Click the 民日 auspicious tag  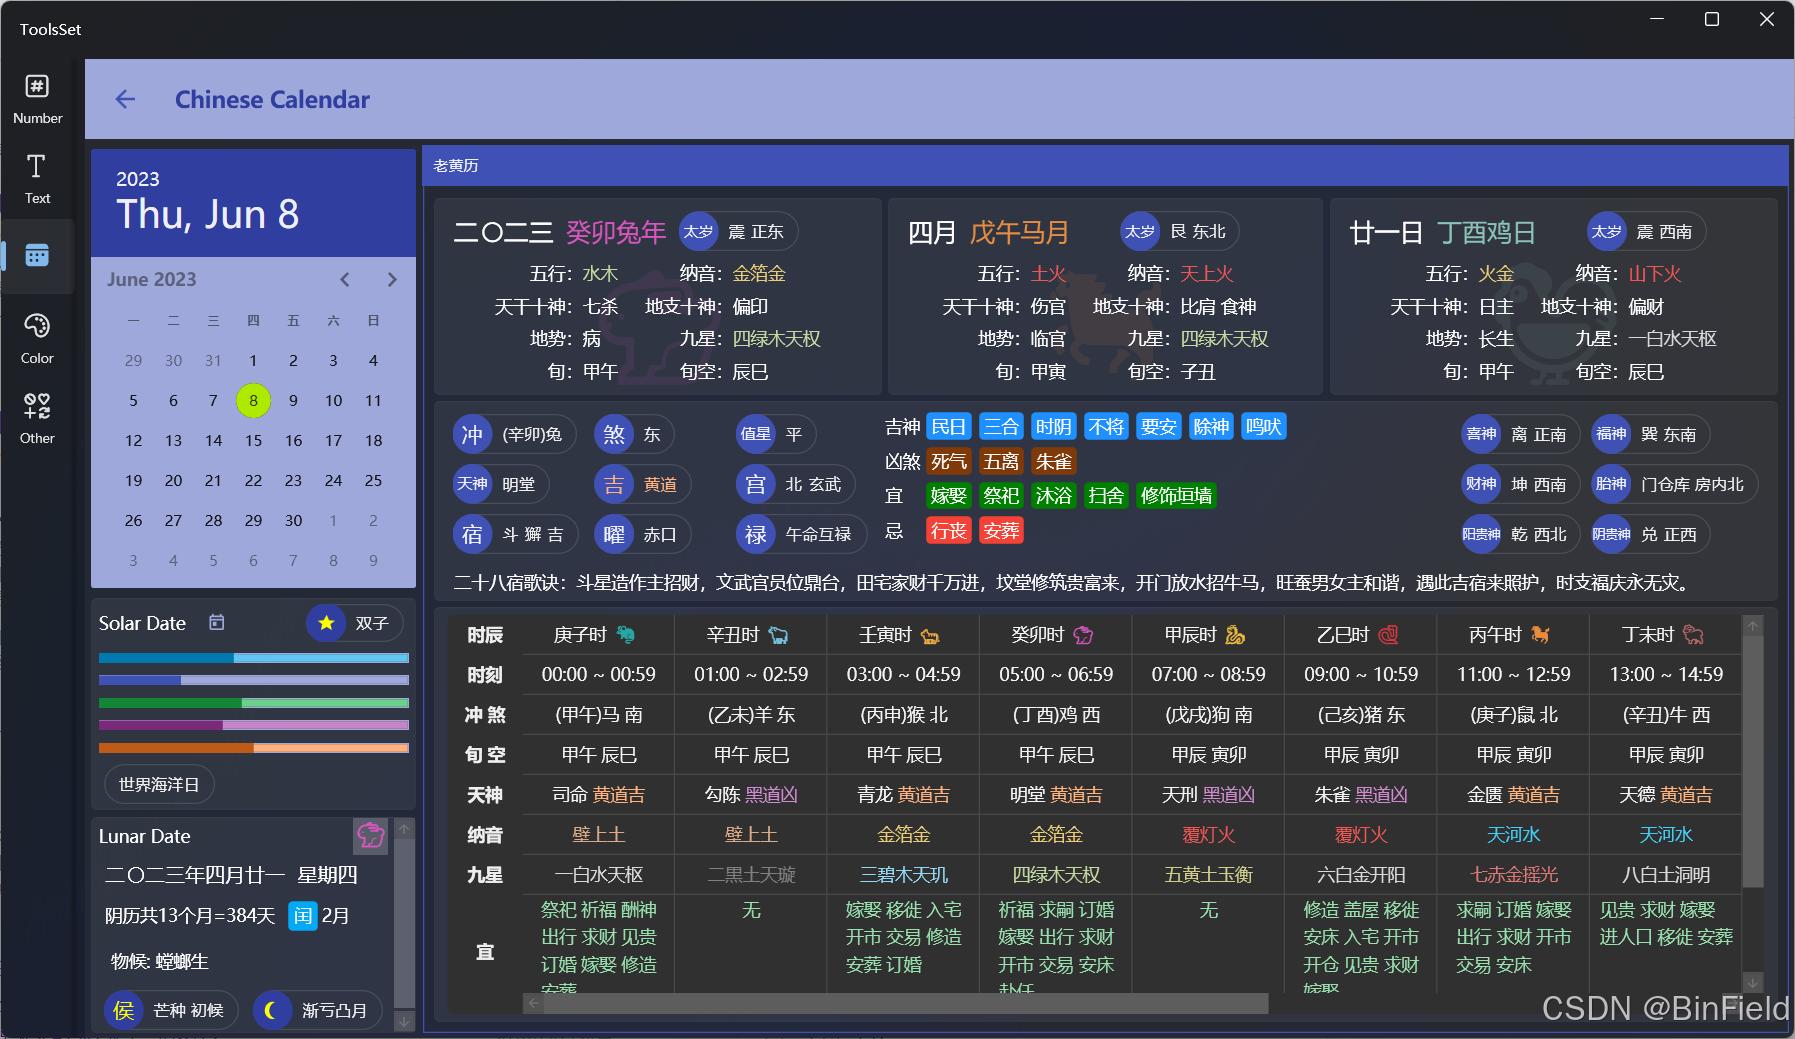pyautogui.click(x=948, y=427)
